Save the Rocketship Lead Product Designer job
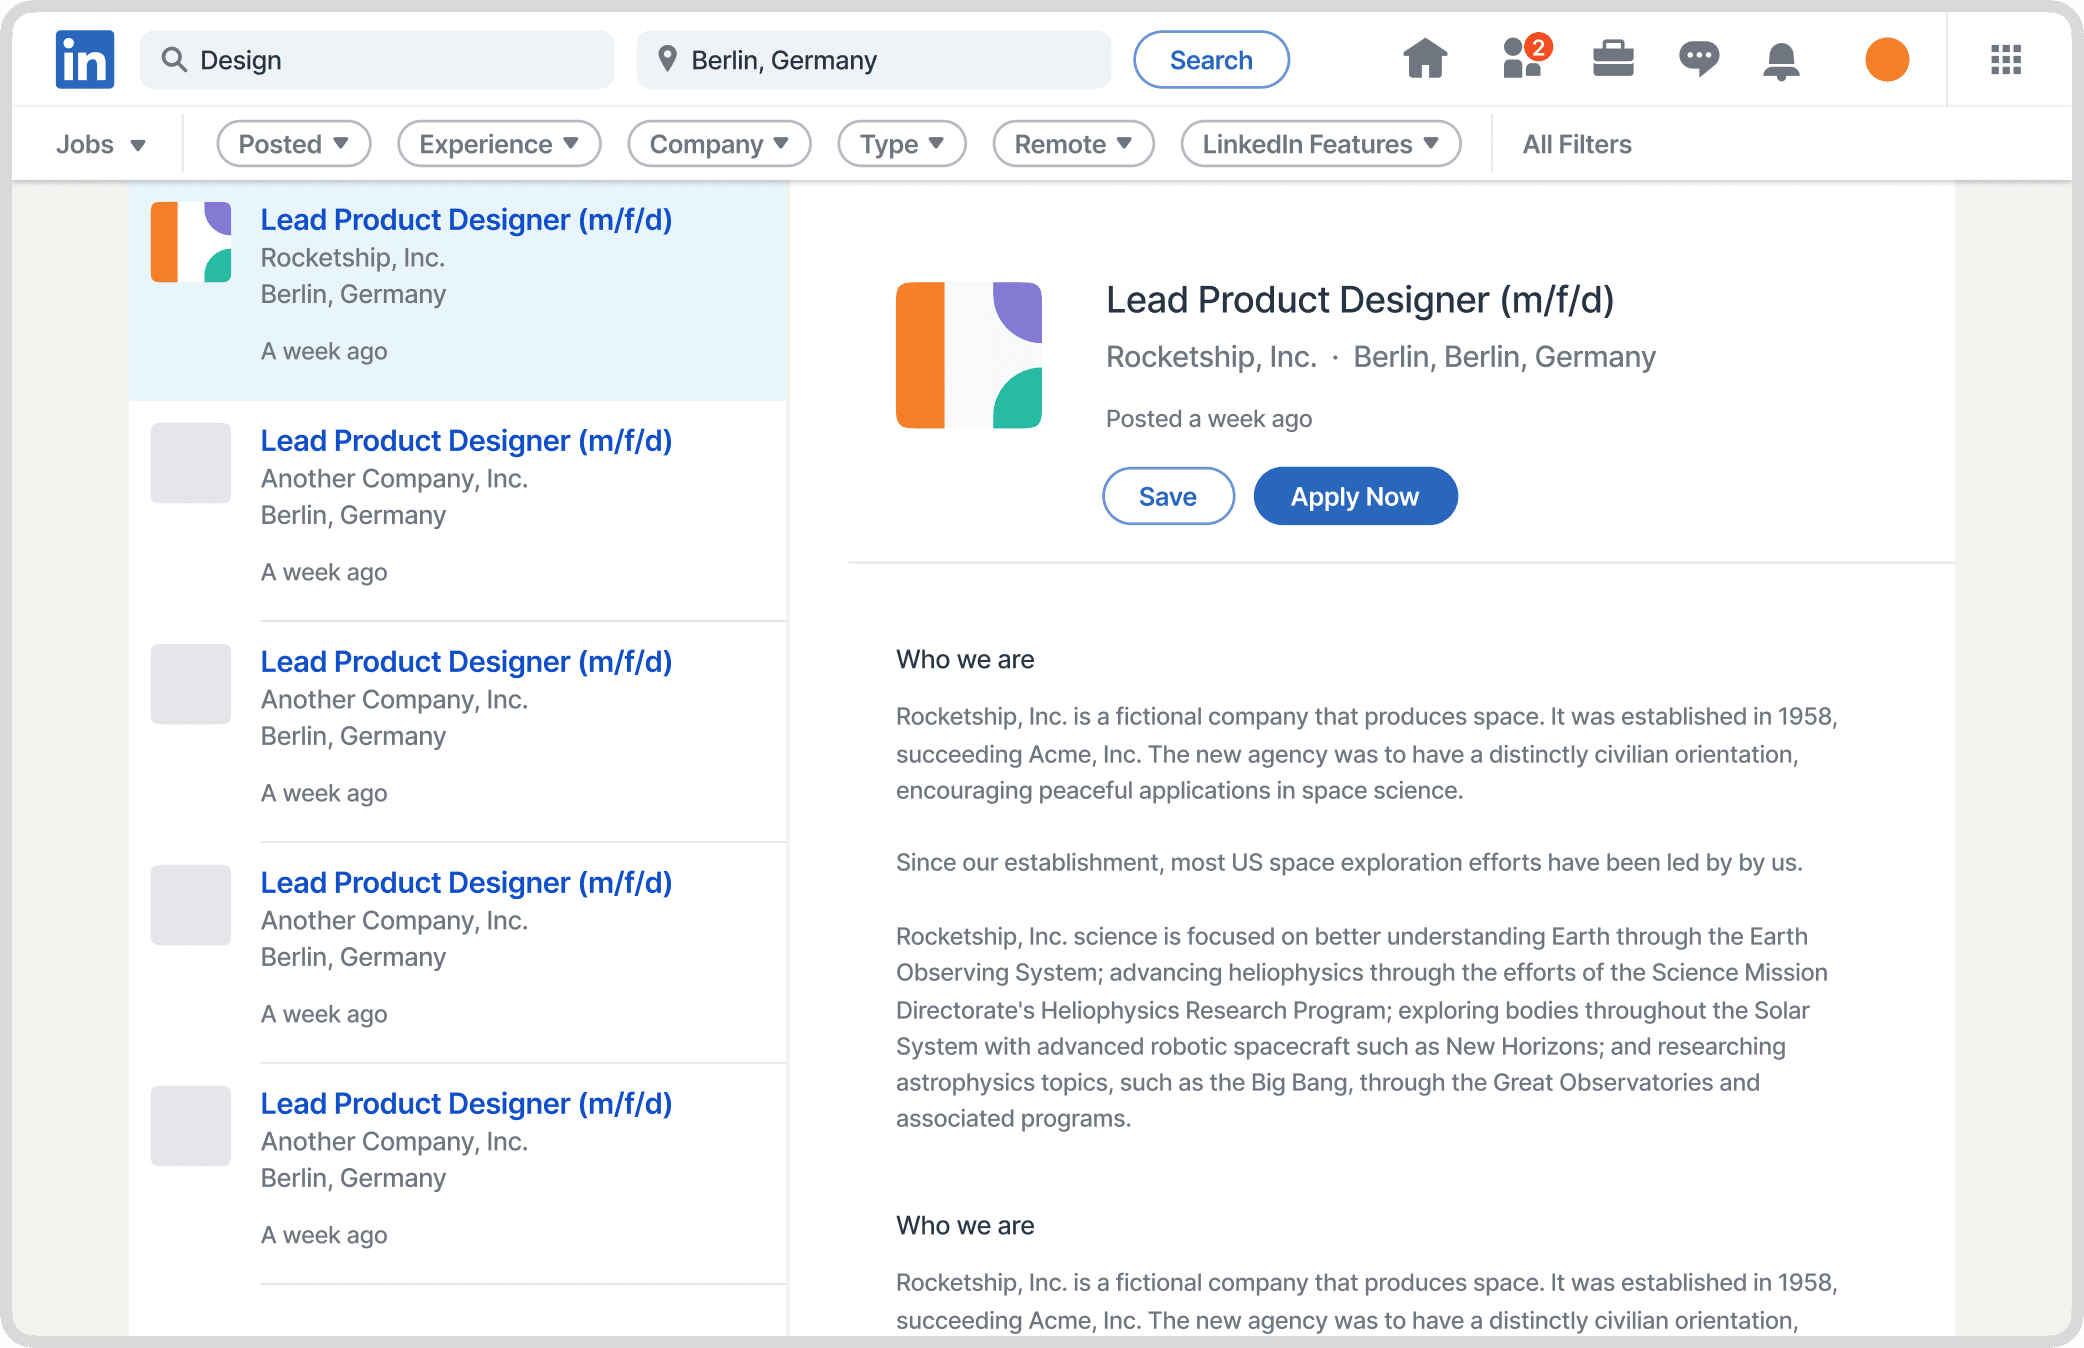 1168,495
